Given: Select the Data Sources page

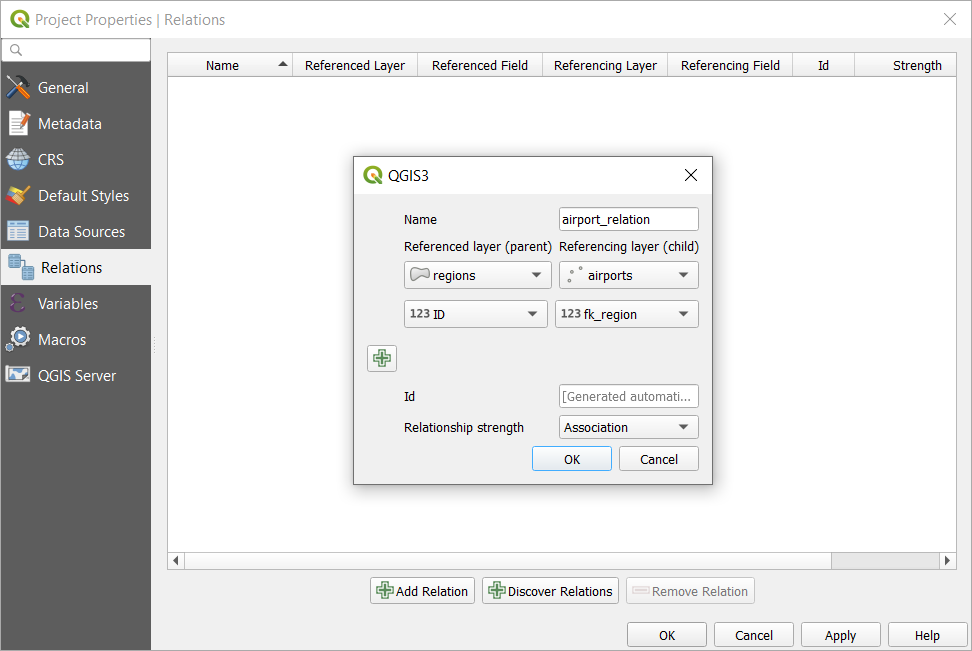Looking at the screenshot, I should [81, 232].
